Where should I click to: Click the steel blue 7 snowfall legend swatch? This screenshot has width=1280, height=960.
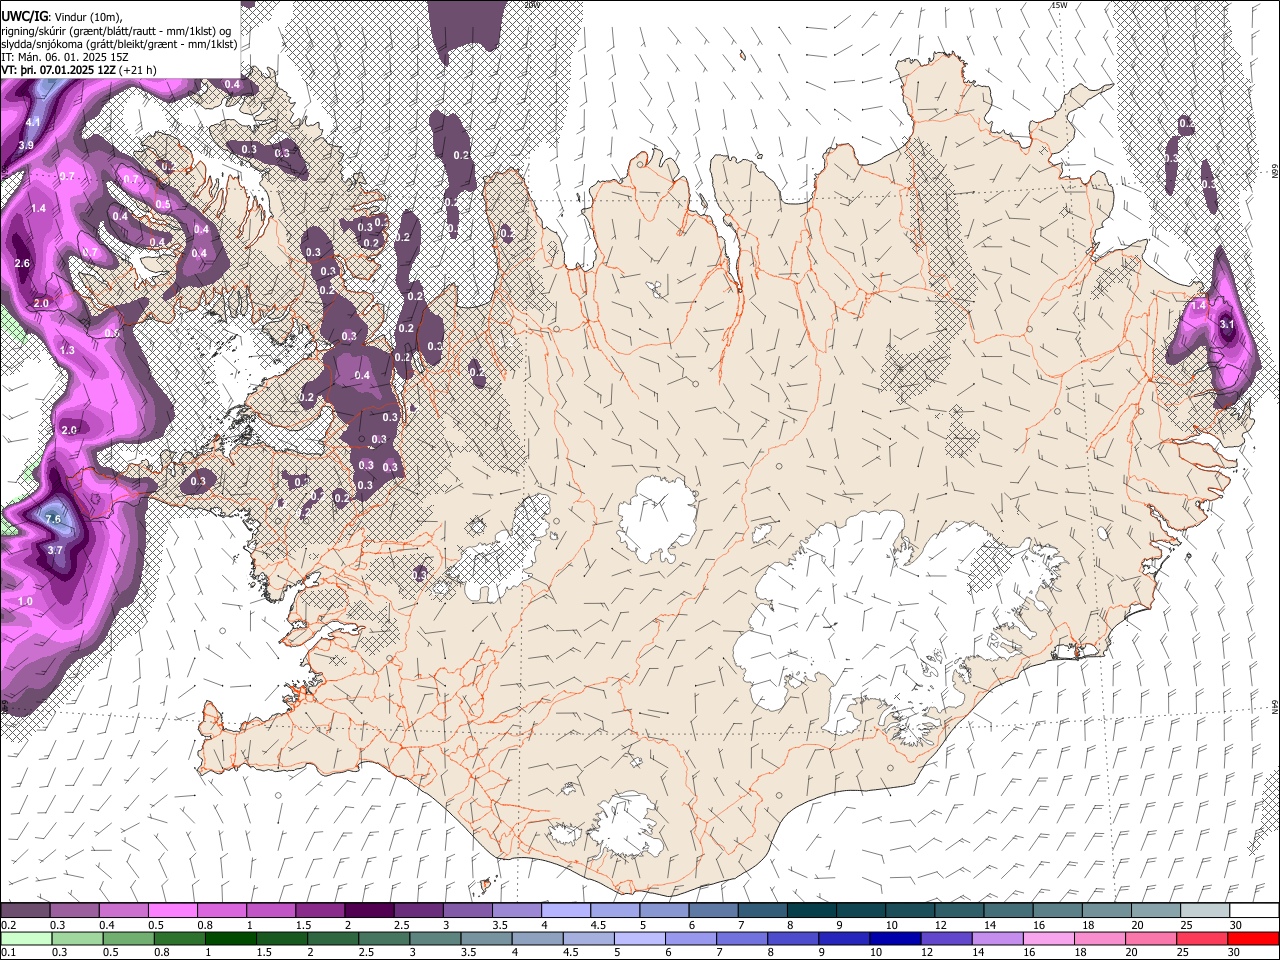[763, 911]
